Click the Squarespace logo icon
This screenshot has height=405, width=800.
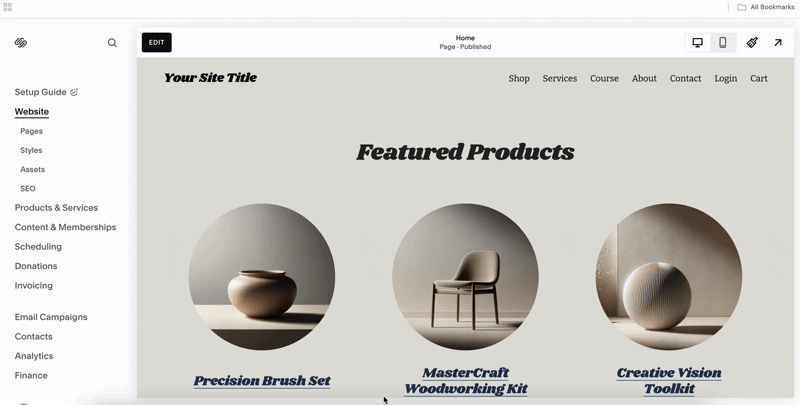(21, 43)
